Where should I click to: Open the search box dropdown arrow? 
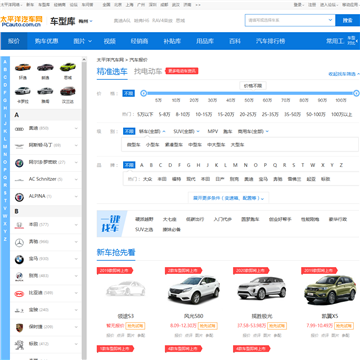click(x=330, y=20)
